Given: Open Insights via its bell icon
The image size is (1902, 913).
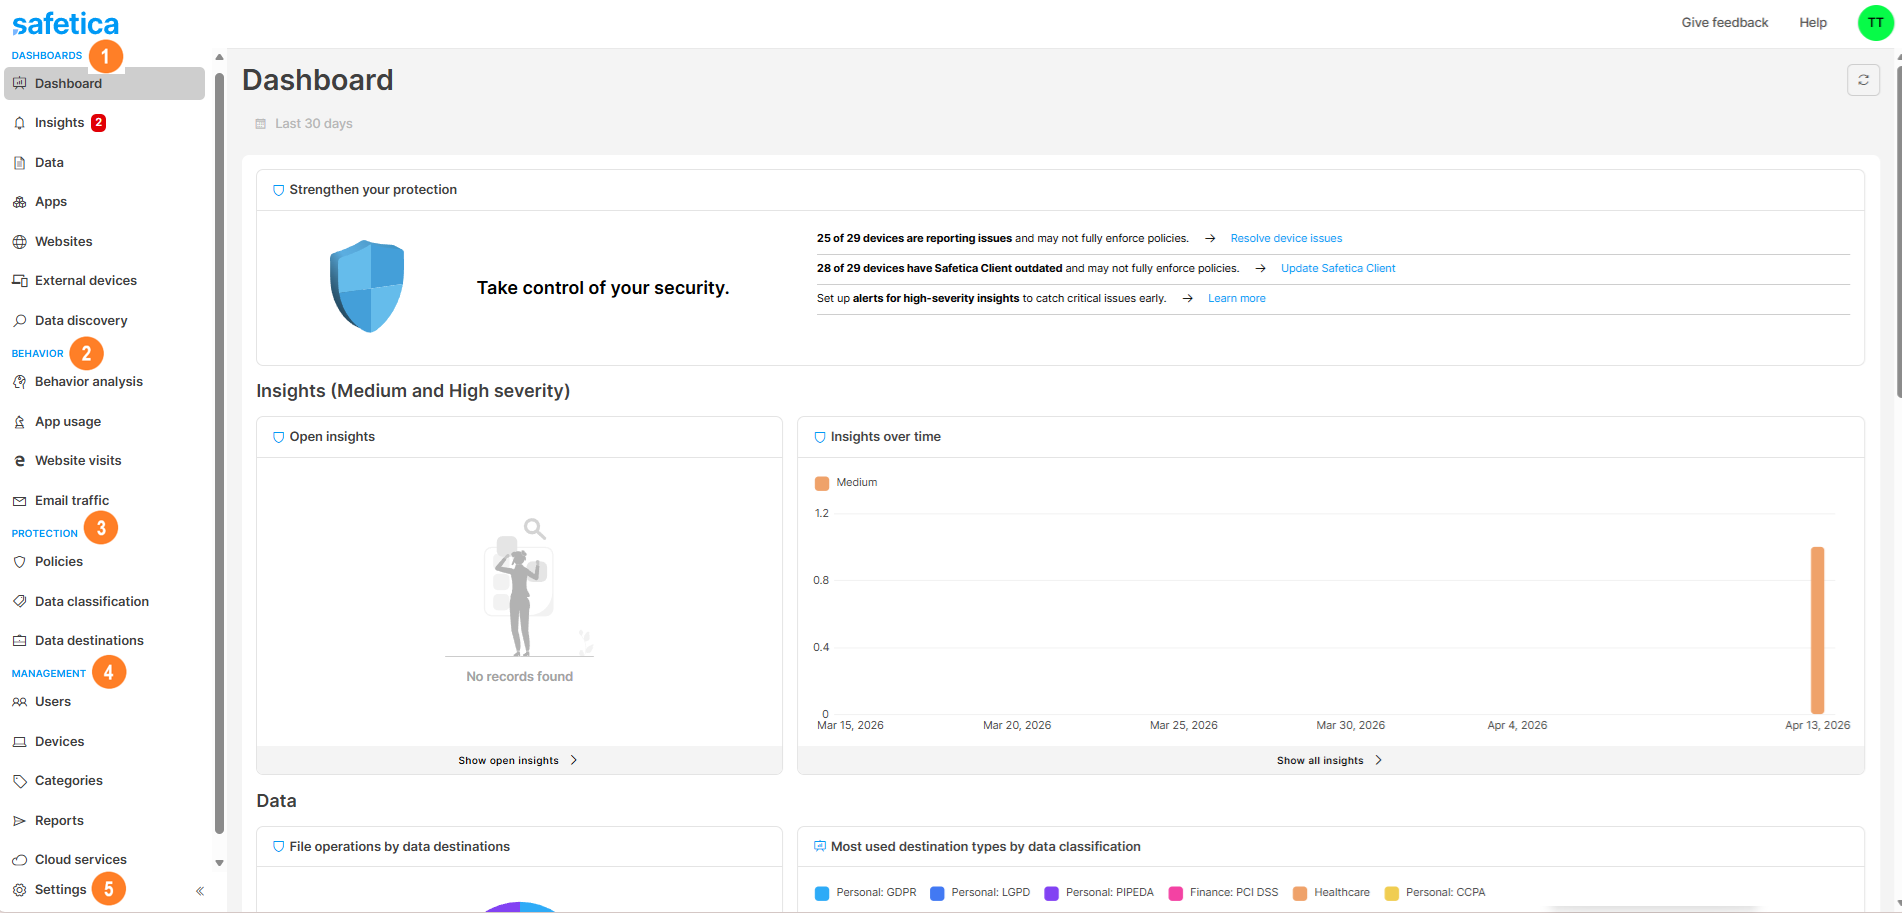Looking at the screenshot, I should (x=19, y=123).
